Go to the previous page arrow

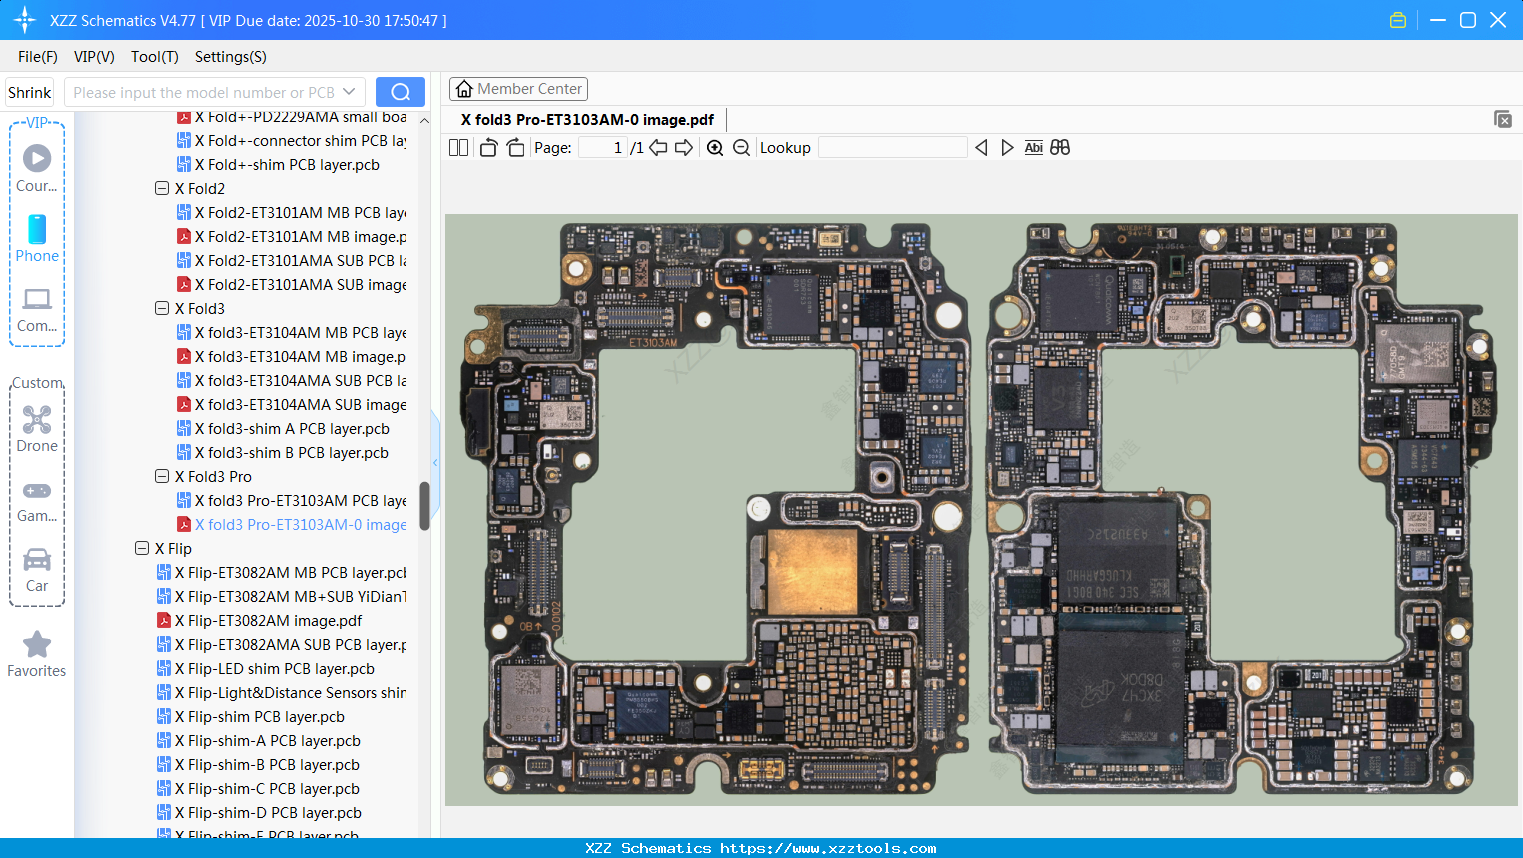[x=658, y=148]
